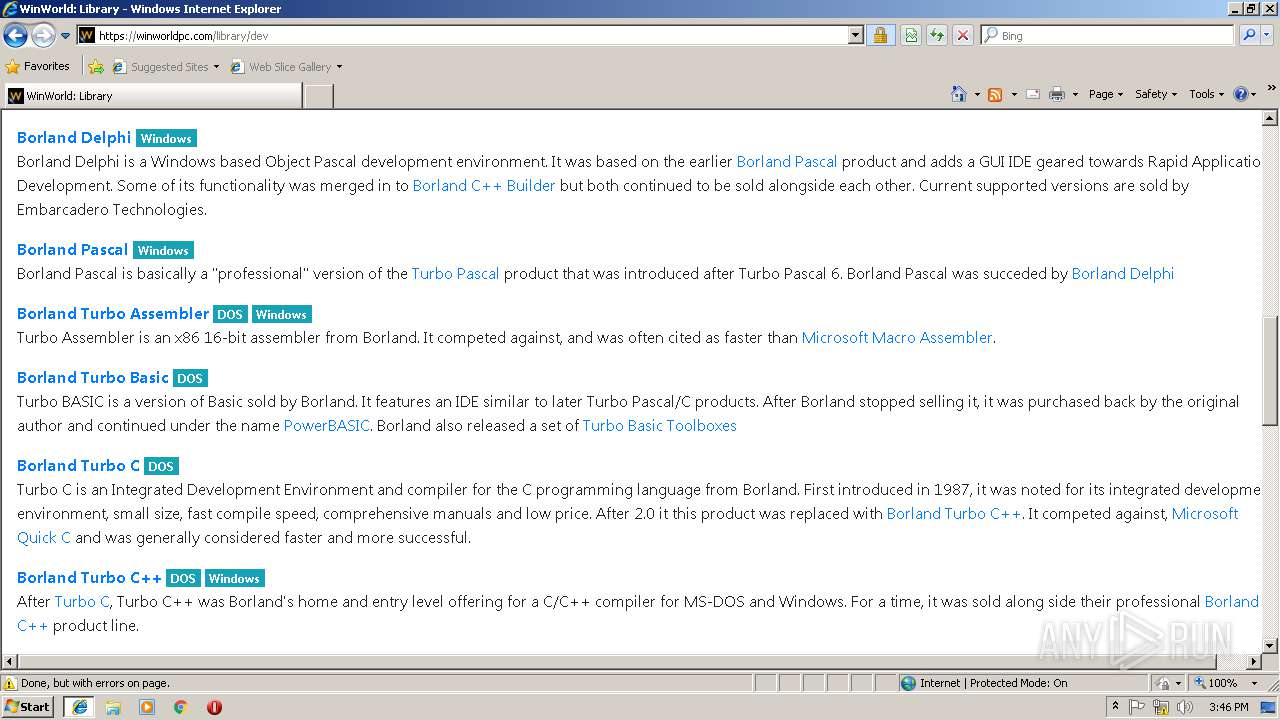Click the RSS Feeds icon
This screenshot has width=1280, height=720.
pyautogui.click(x=995, y=94)
